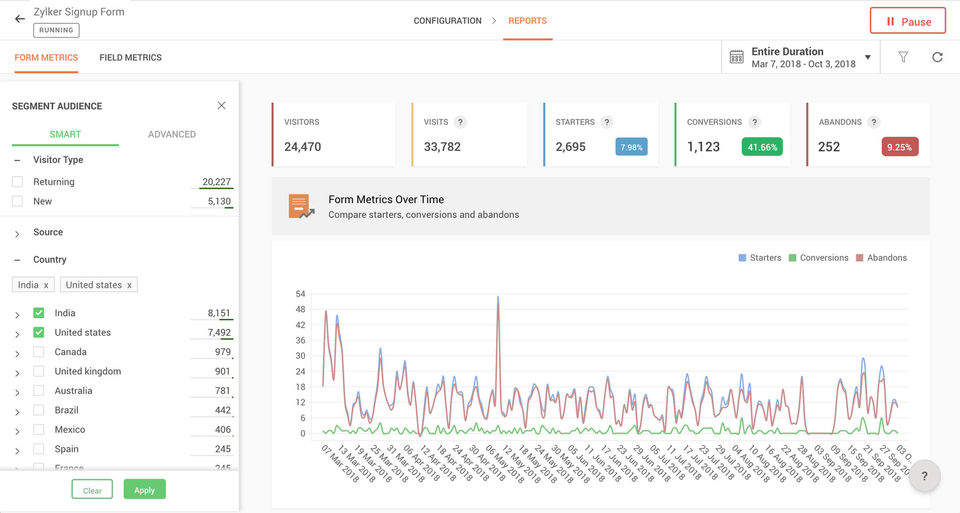
Task: Tick the Canada country checkbox
Action: [x=38, y=352]
